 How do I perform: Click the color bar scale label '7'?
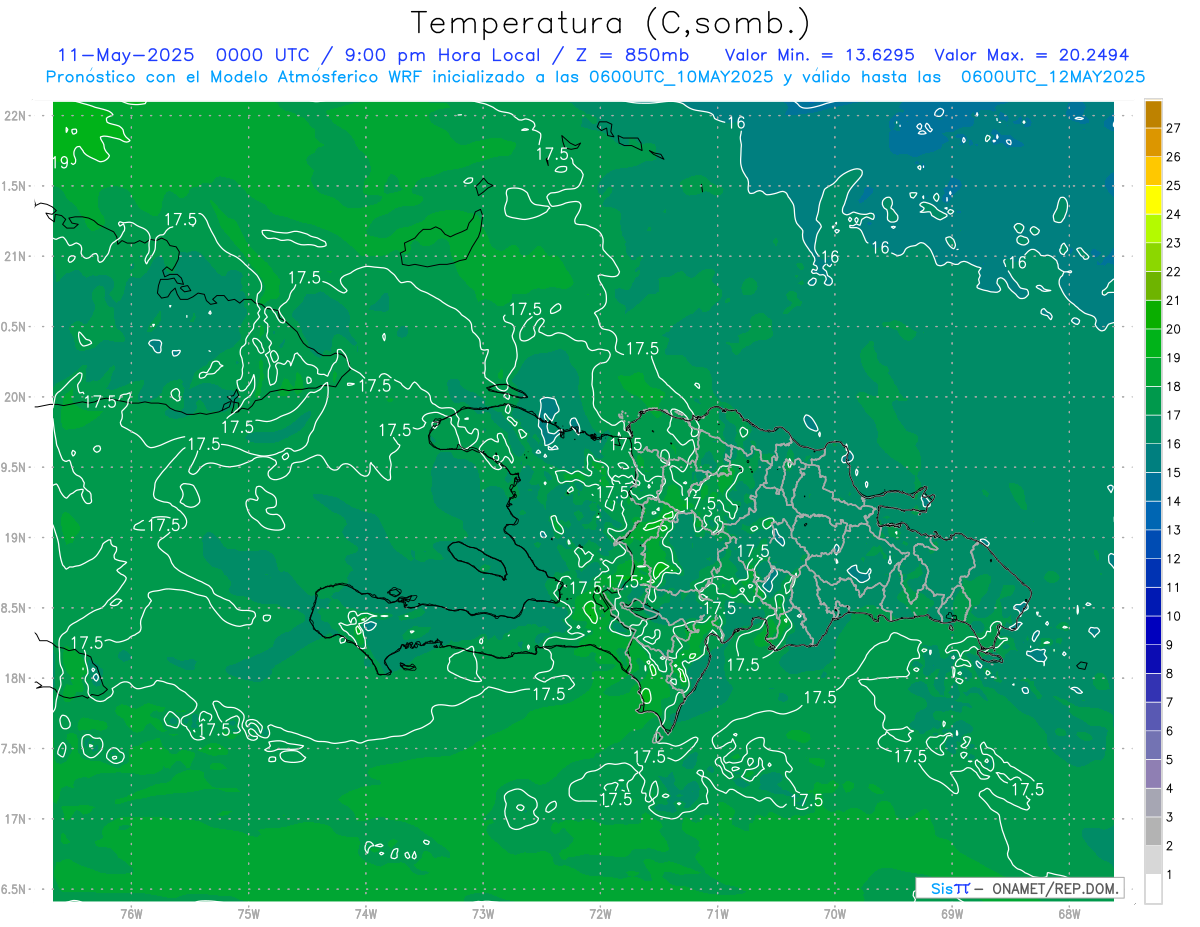pos(1170,702)
